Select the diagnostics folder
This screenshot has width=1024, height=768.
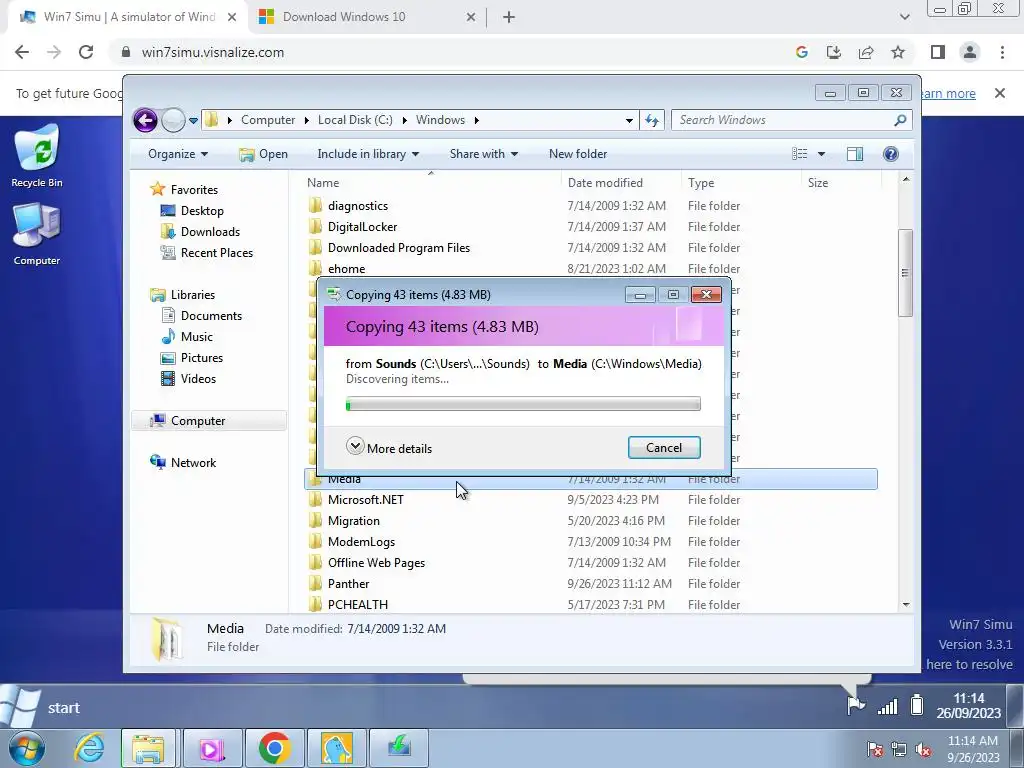click(x=358, y=206)
